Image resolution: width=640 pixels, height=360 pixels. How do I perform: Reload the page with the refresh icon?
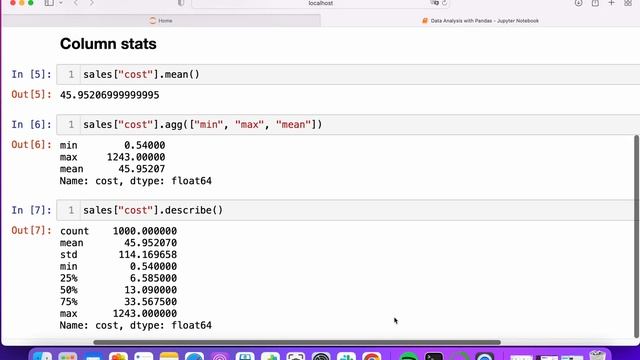pyautogui.click(x=444, y=3)
